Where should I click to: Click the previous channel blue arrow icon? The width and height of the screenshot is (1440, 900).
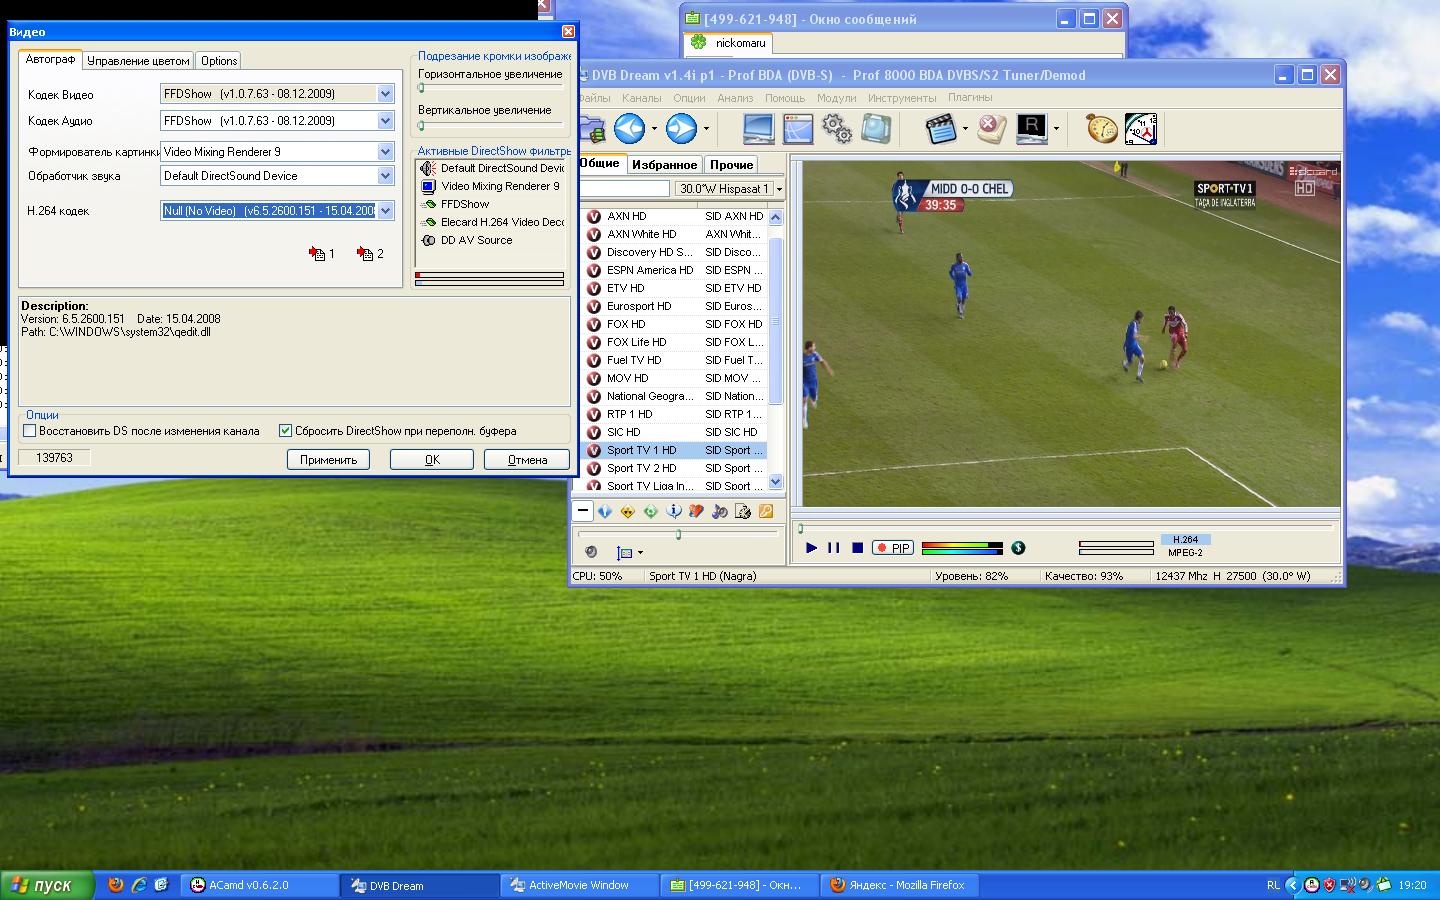click(x=629, y=128)
